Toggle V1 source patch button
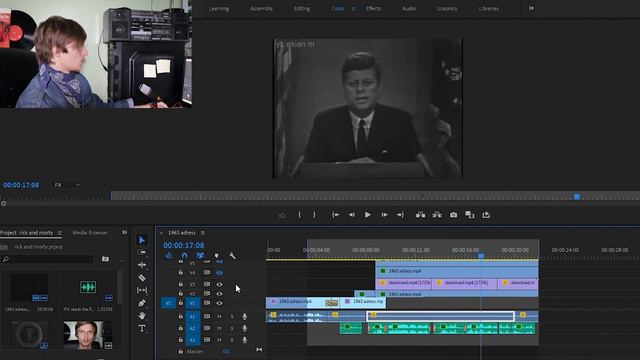This screenshot has width=640, height=360. click(x=168, y=303)
